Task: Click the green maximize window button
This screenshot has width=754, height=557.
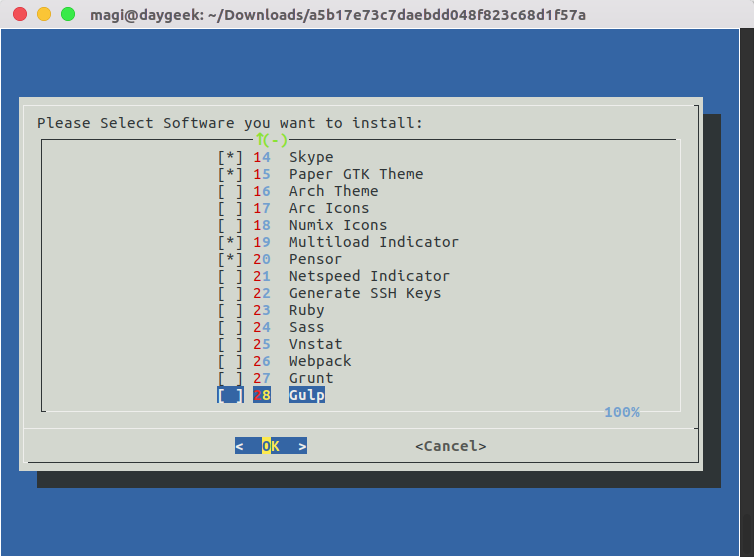Action: (x=68, y=14)
